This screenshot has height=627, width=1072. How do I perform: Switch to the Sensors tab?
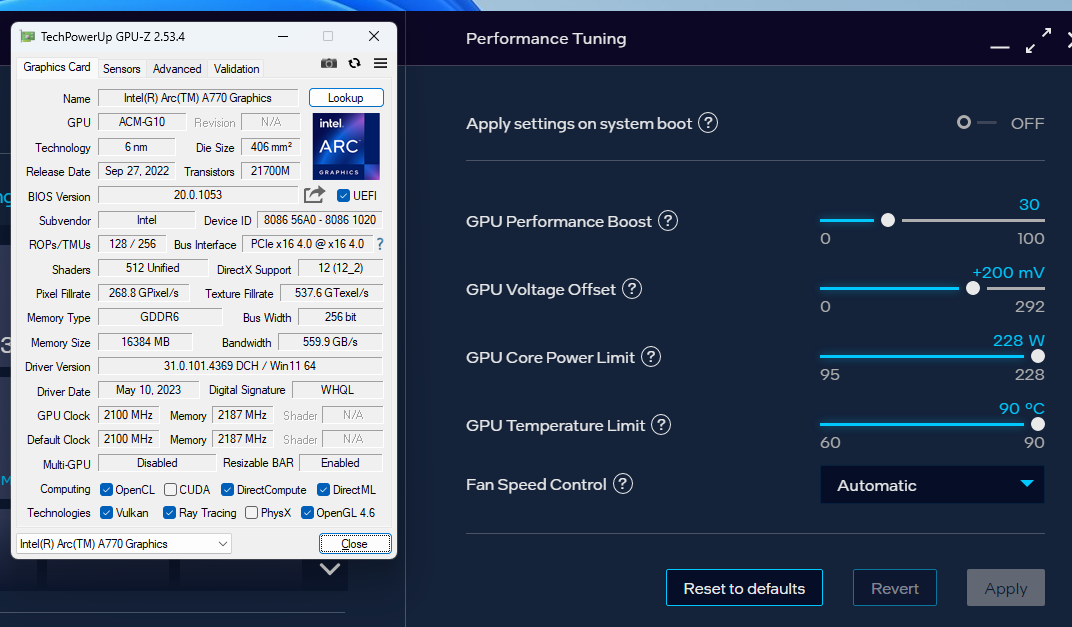122,68
